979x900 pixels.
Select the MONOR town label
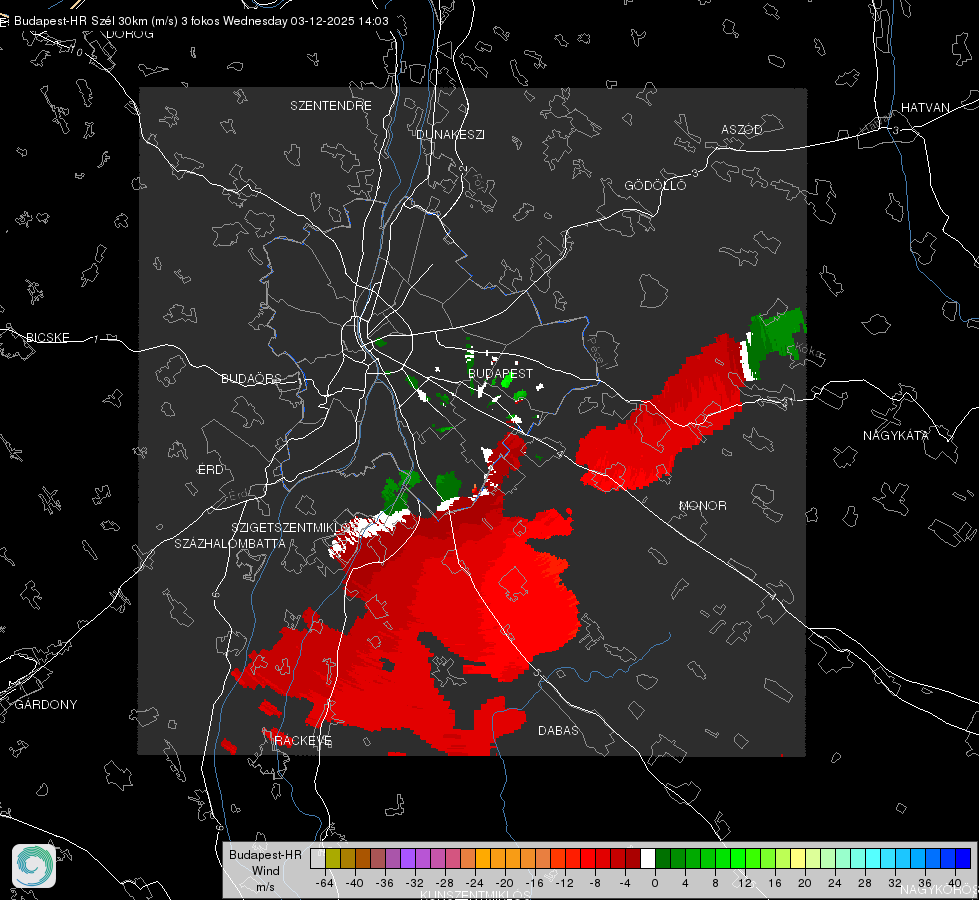[x=703, y=506]
